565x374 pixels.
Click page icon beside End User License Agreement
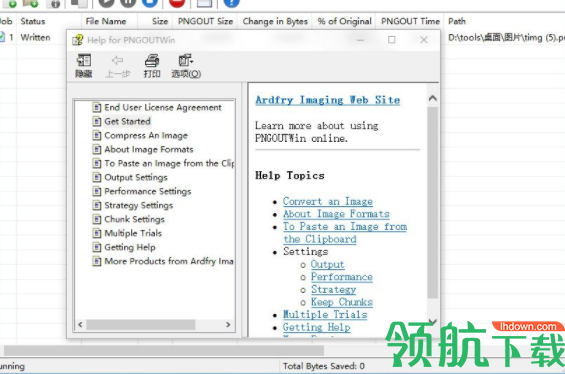97,107
